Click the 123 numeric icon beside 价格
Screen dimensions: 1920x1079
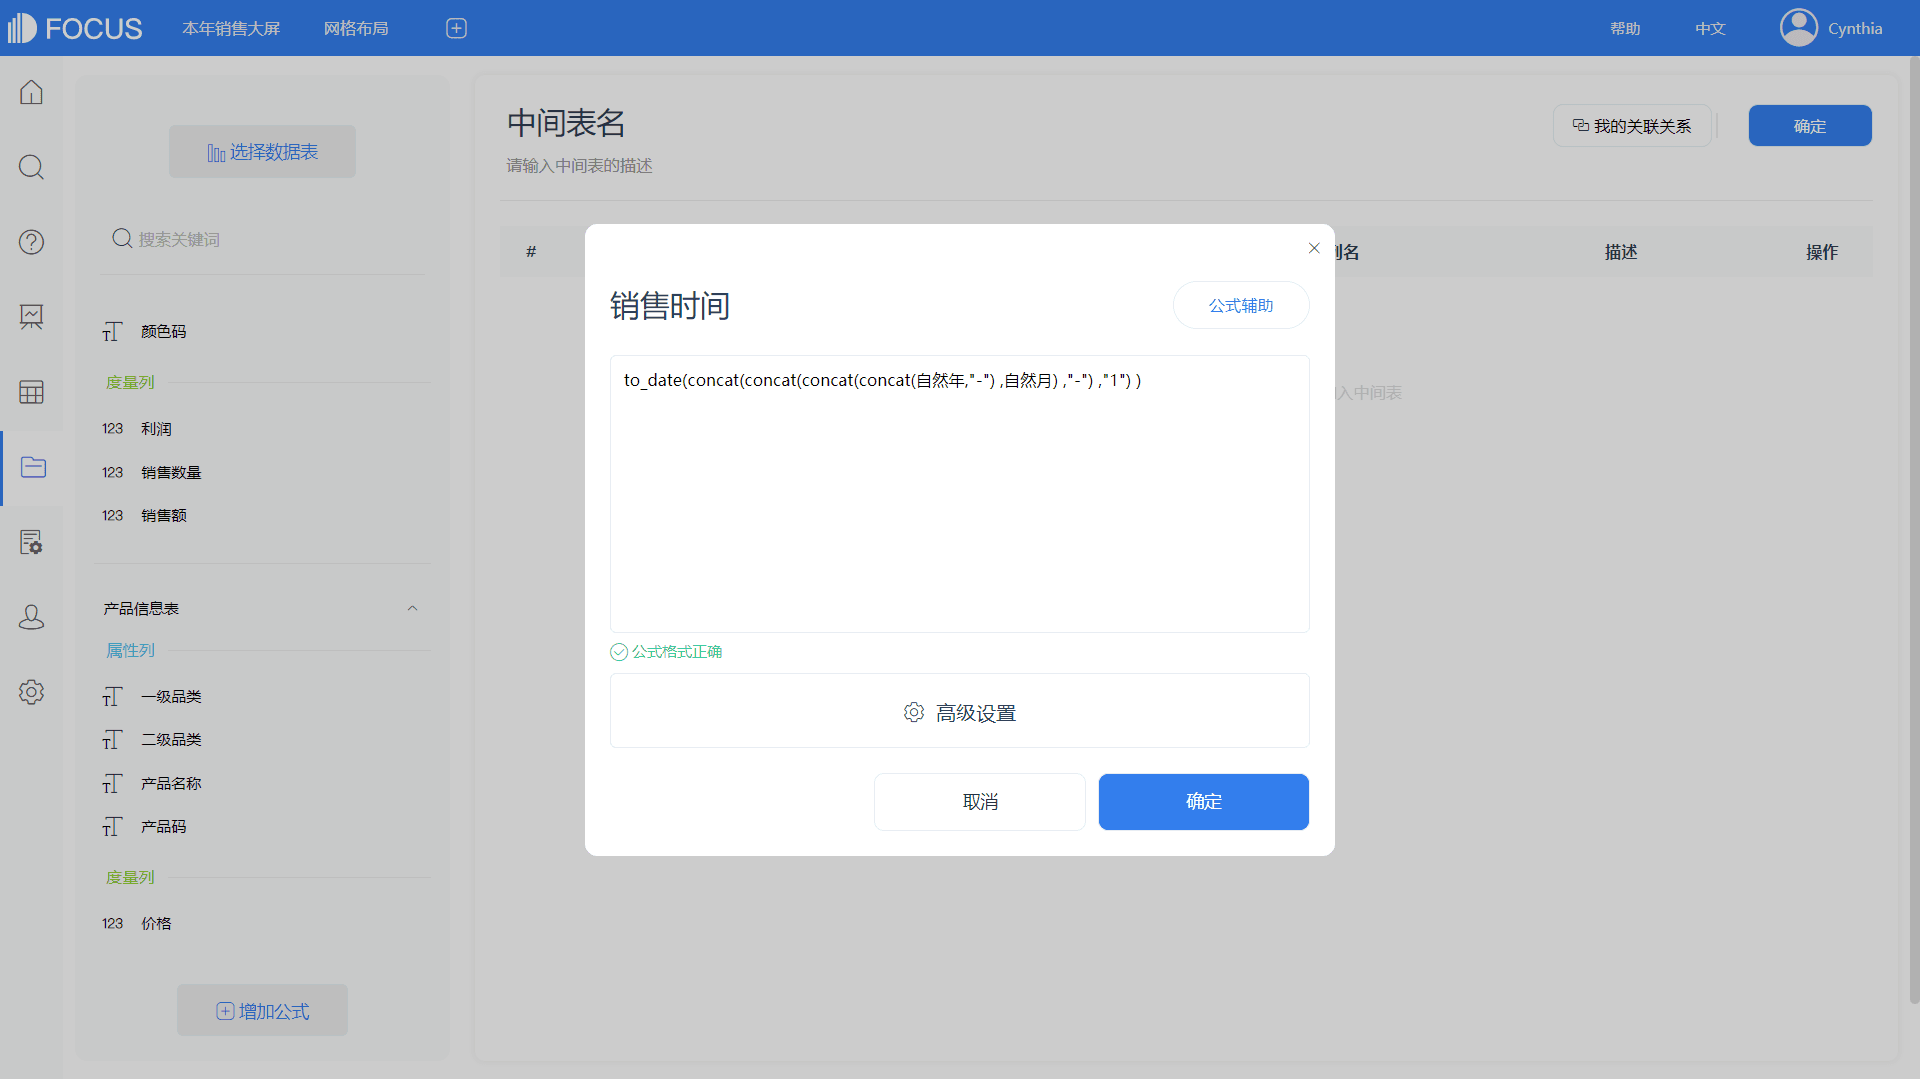112,923
